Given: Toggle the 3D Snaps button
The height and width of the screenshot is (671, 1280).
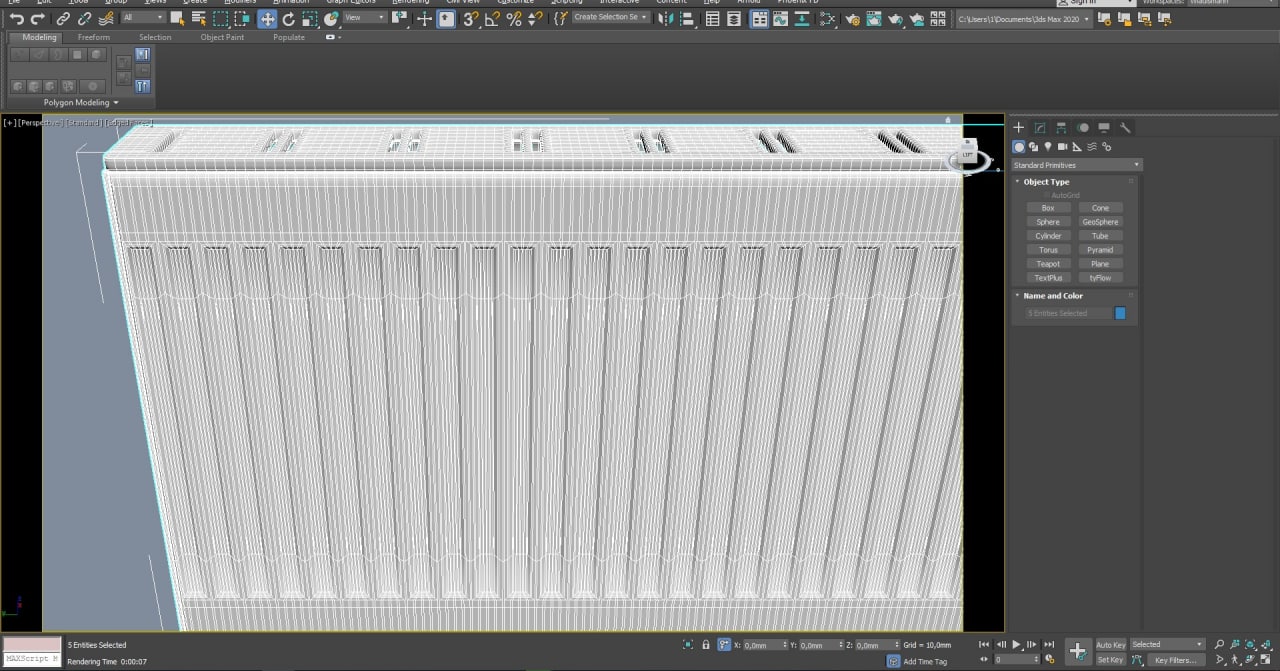Looking at the screenshot, I should 470,18.
